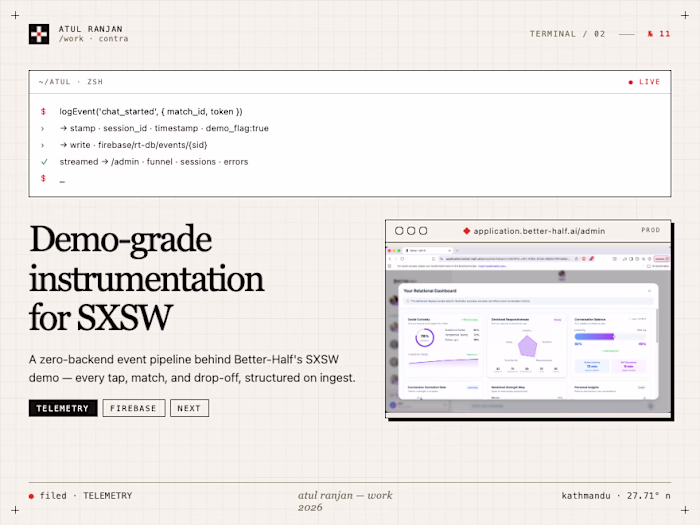Click the green checkmark beside streamed

coord(44,162)
